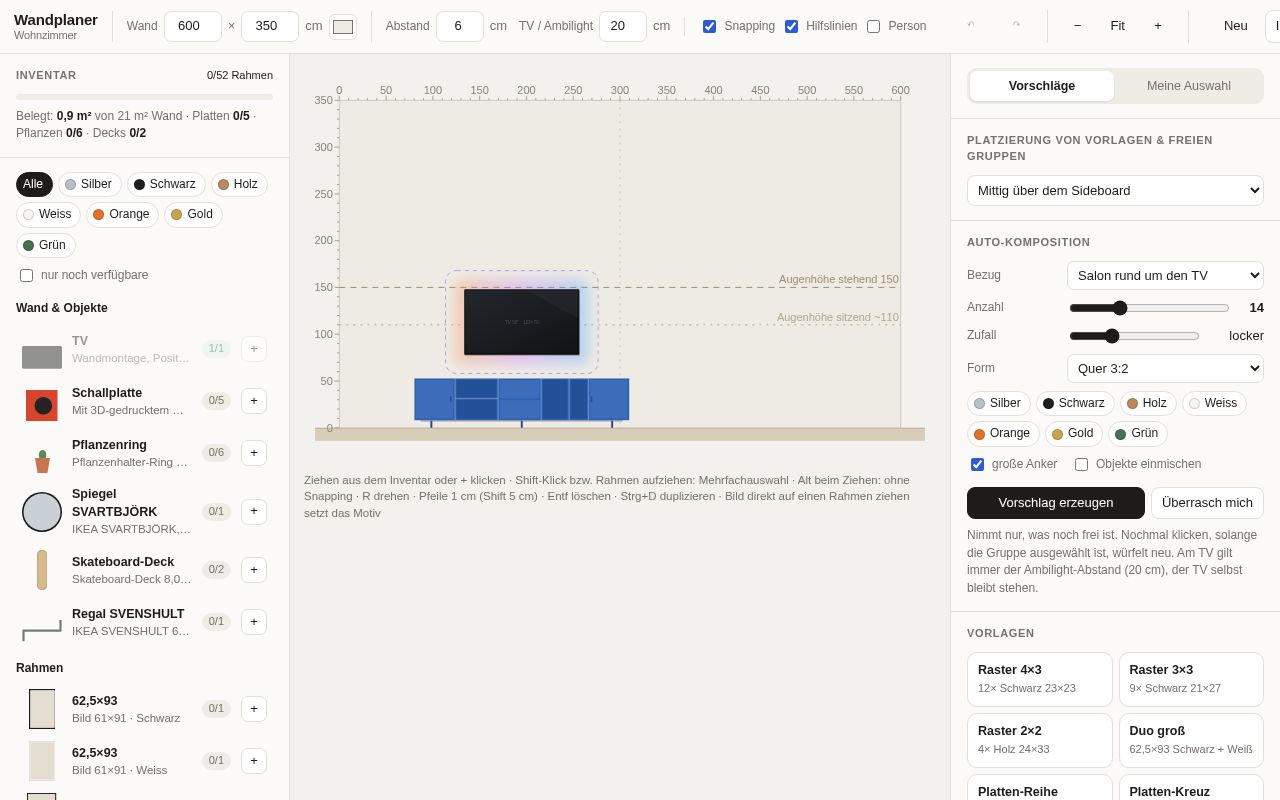The image size is (1280, 800).
Task: Zoom in with the plus button
Action: pyautogui.click(x=1158, y=26)
